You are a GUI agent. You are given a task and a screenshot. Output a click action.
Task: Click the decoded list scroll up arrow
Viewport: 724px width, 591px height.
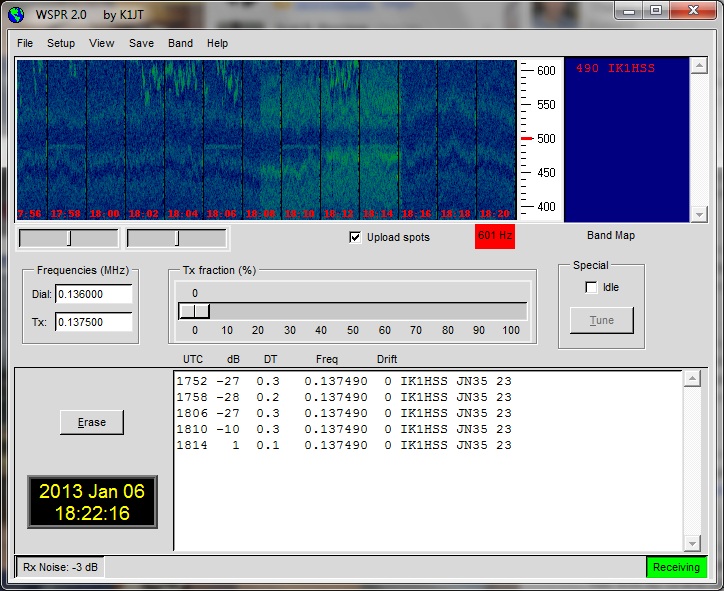click(692, 379)
